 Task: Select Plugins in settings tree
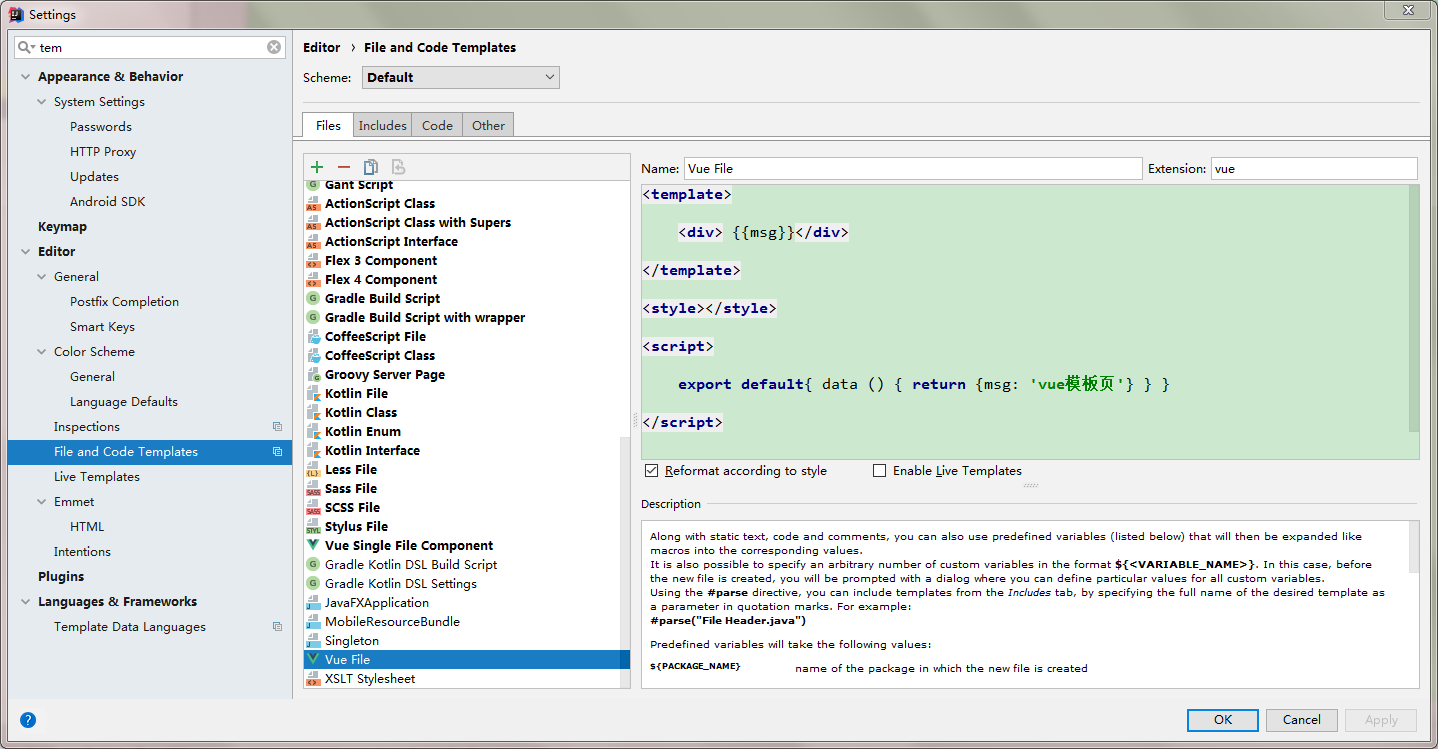[x=61, y=577]
